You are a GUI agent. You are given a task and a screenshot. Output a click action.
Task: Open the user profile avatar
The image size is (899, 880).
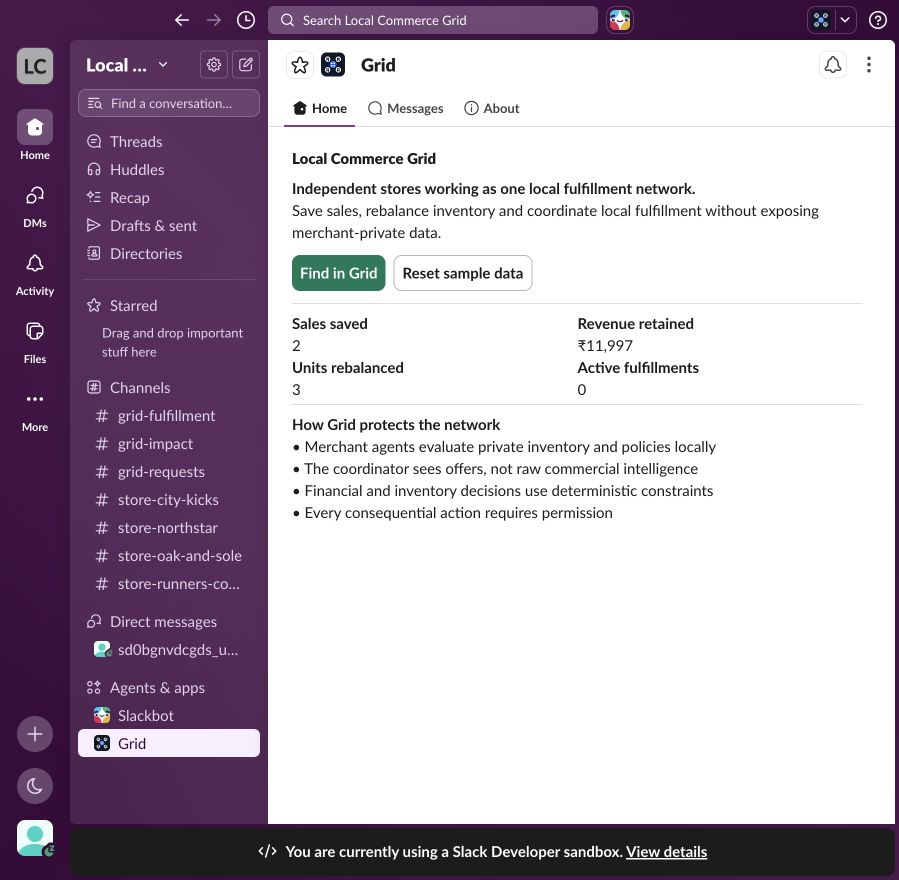point(35,838)
